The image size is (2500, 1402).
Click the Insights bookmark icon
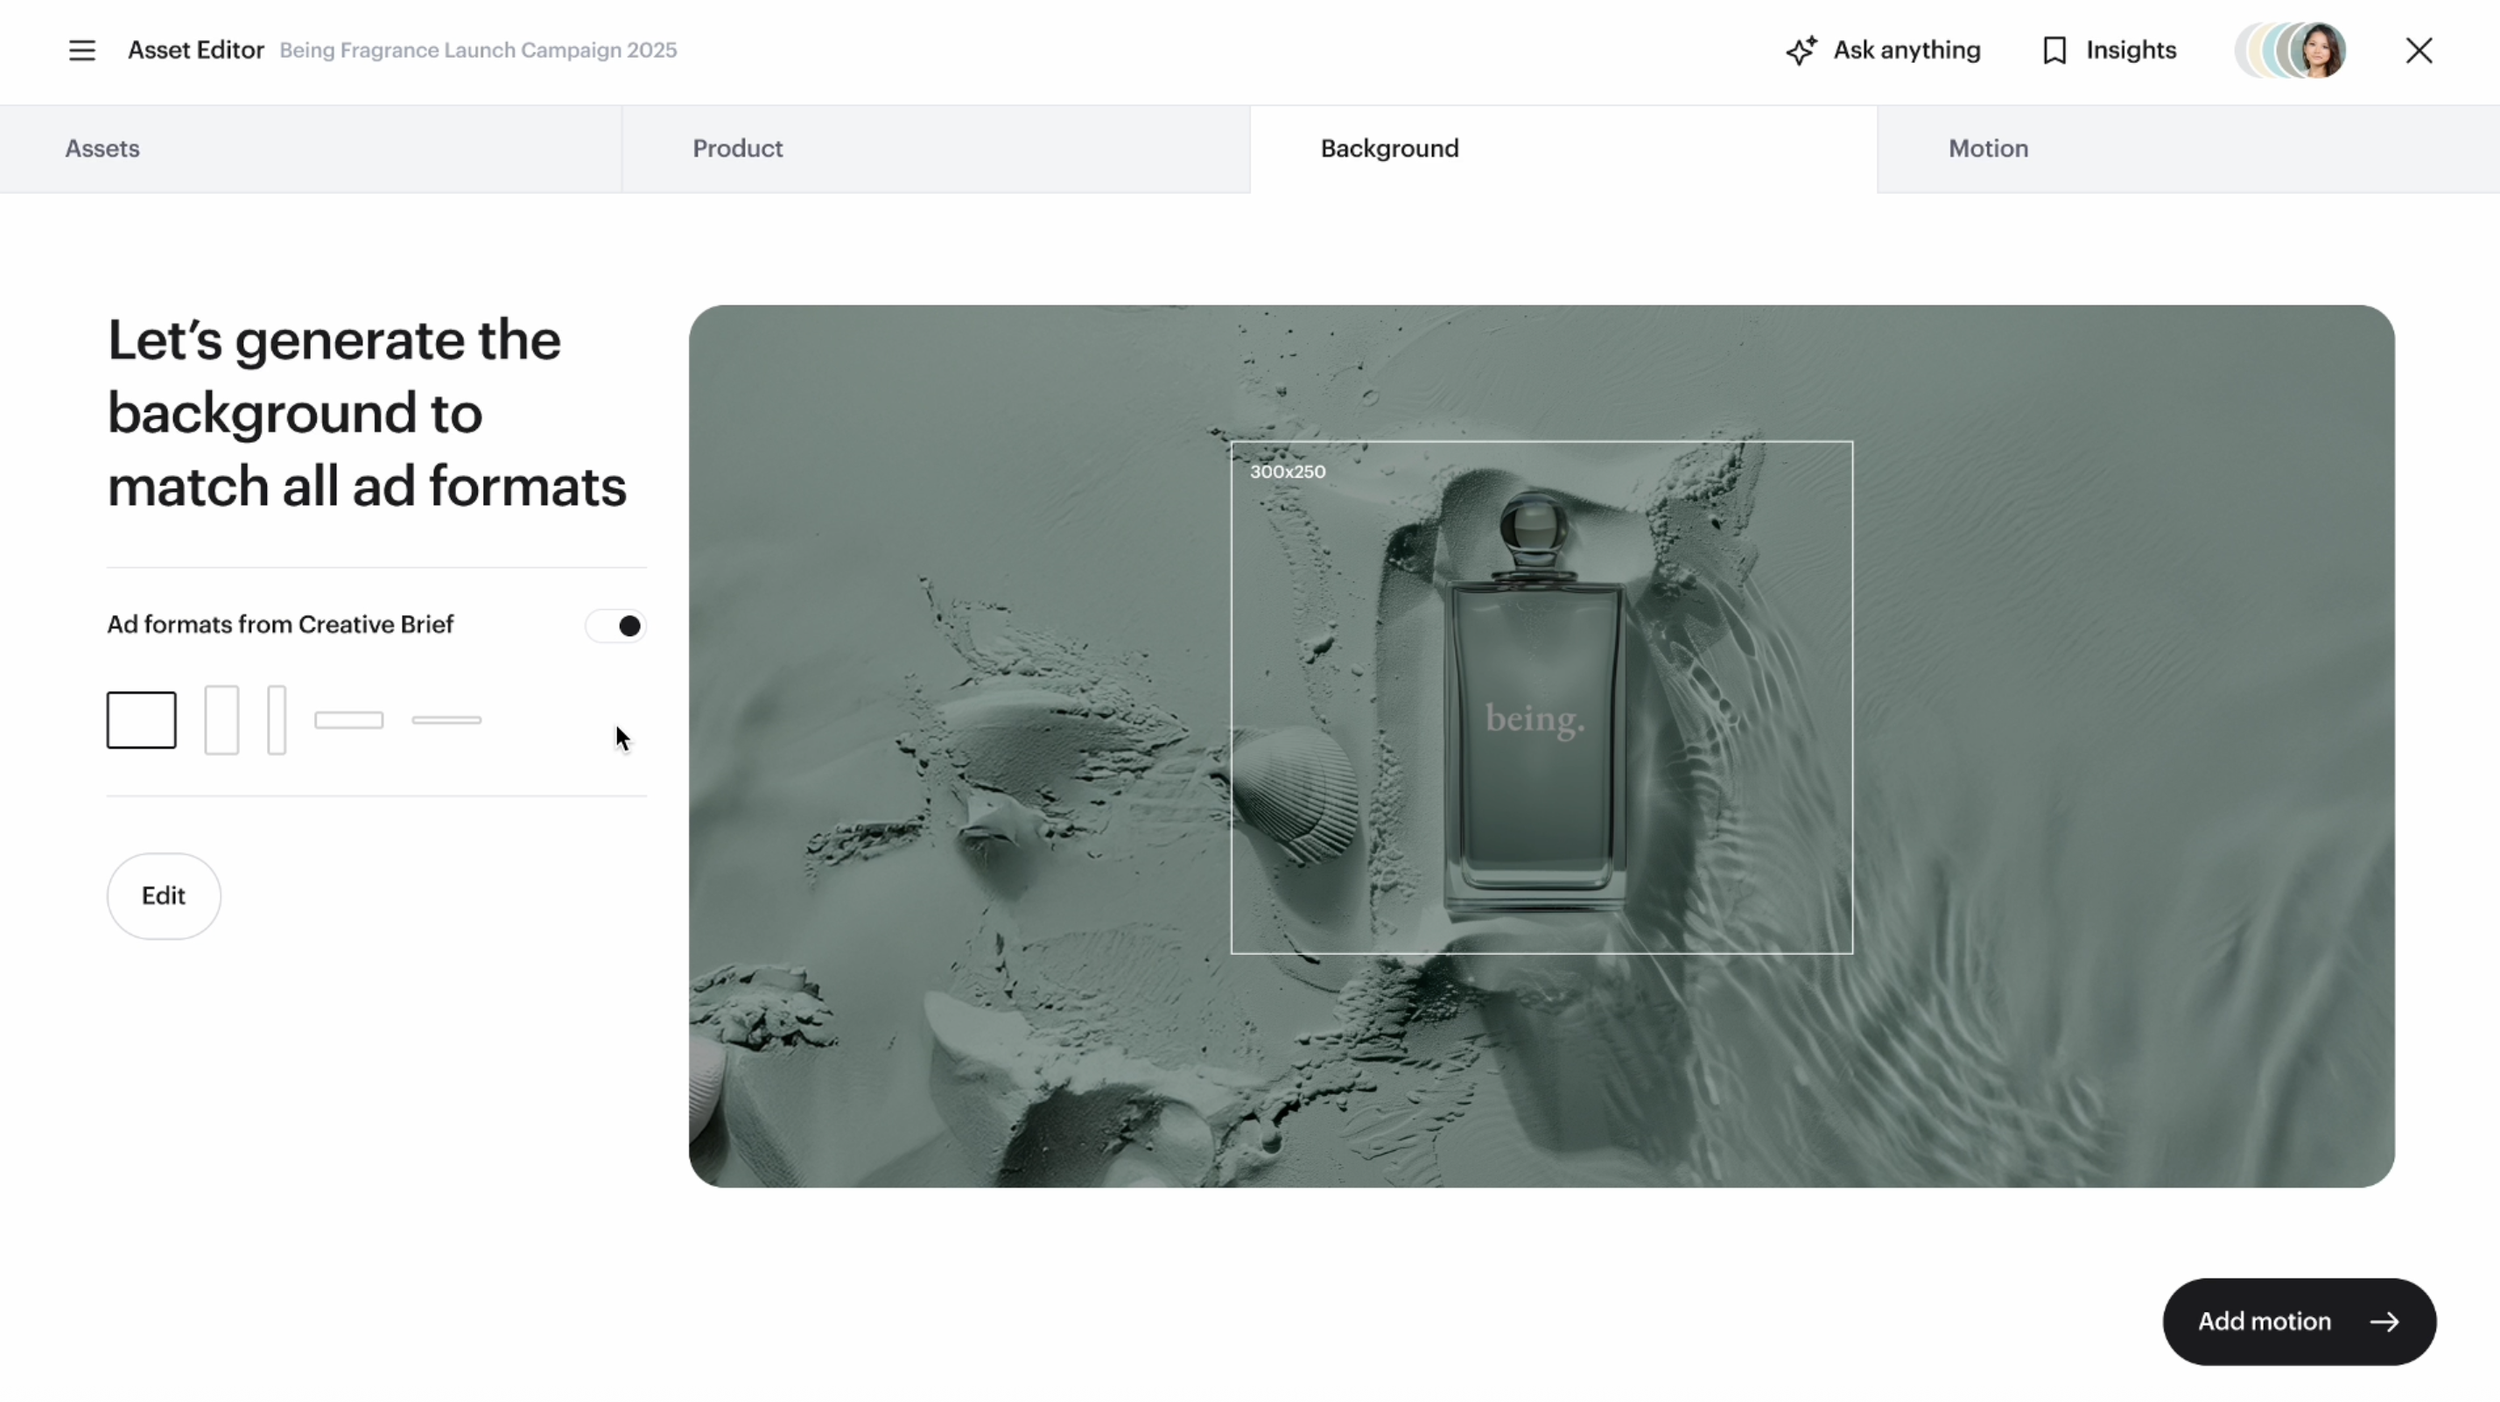click(2054, 50)
